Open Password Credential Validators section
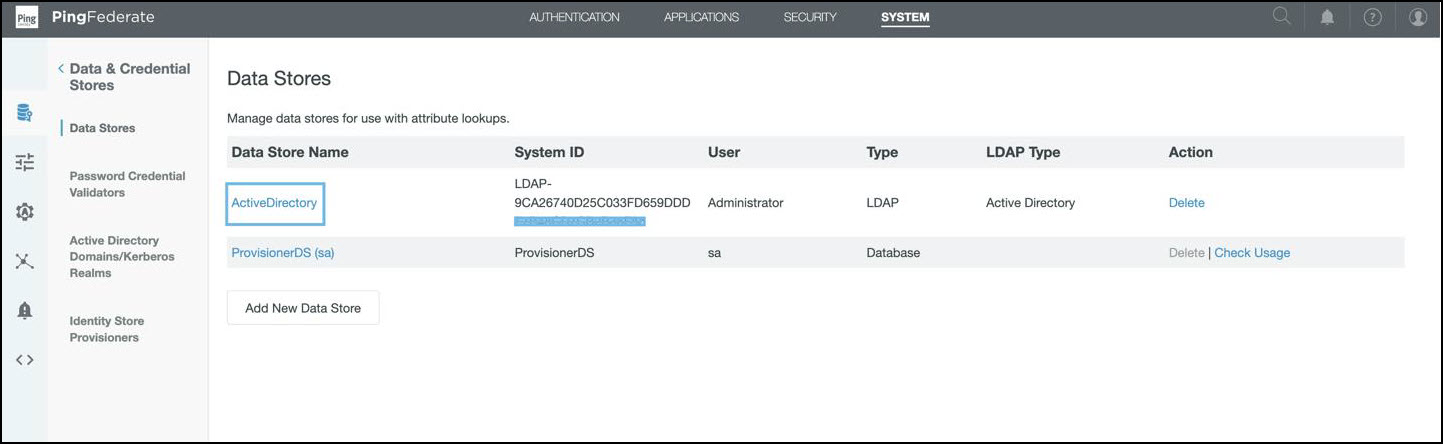 (x=127, y=184)
